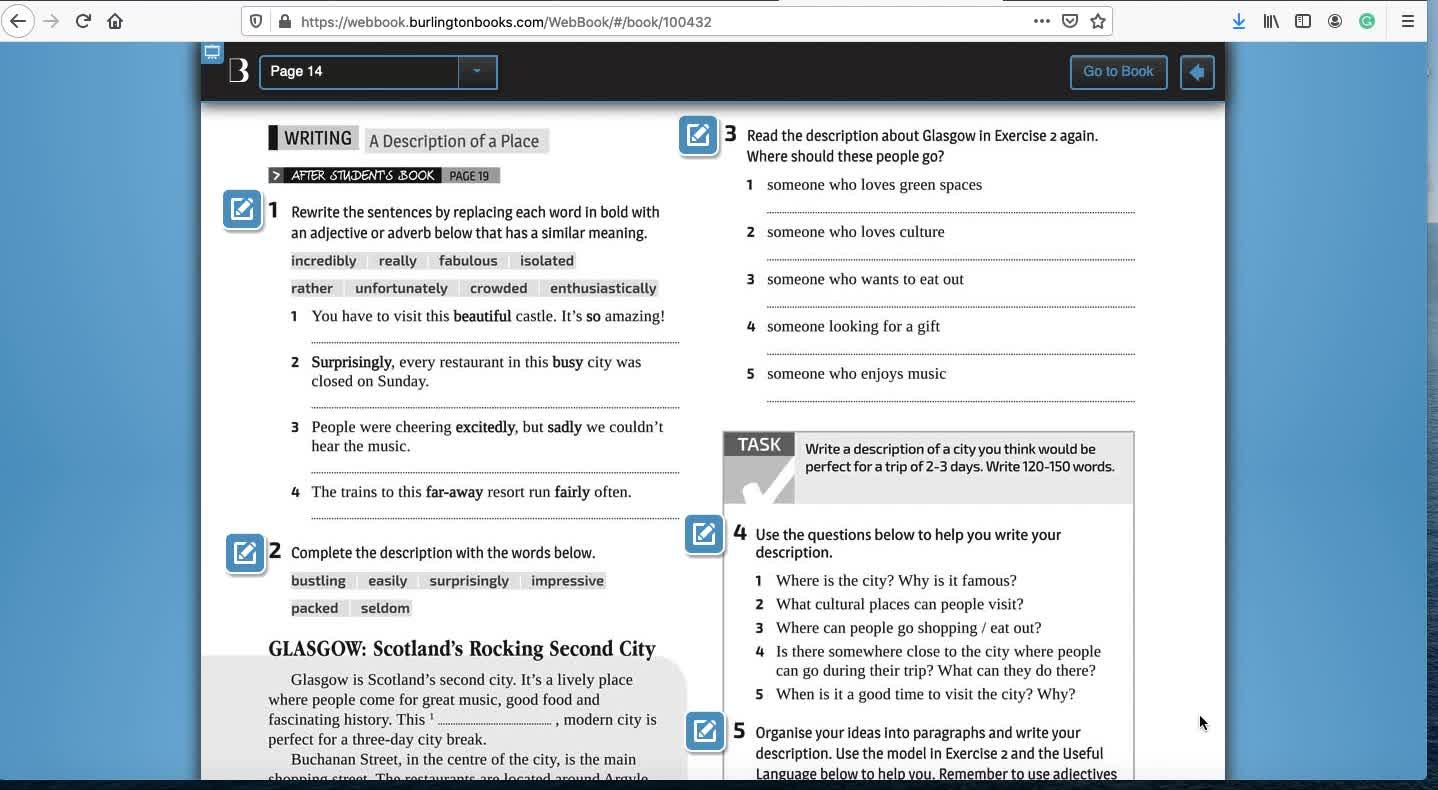
Task: Click the word 'unfortunately' in the word bank
Action: [402, 288]
